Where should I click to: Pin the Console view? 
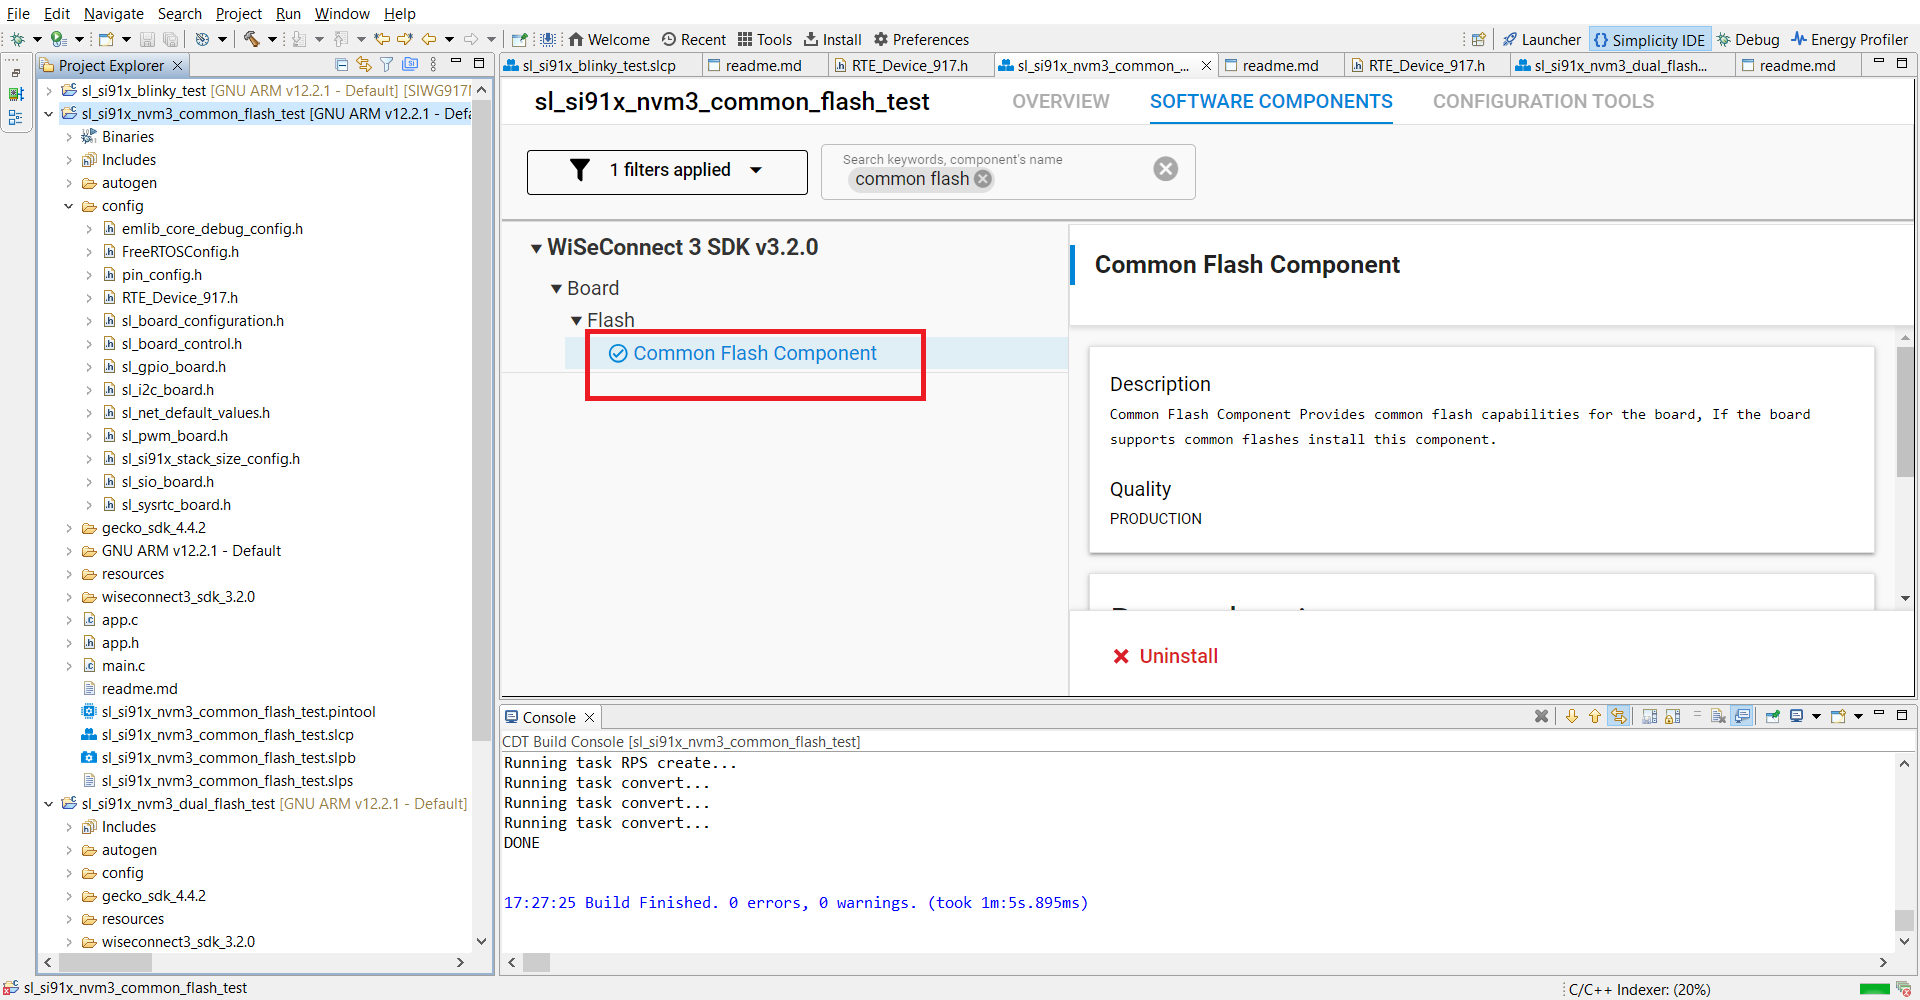tap(1772, 716)
